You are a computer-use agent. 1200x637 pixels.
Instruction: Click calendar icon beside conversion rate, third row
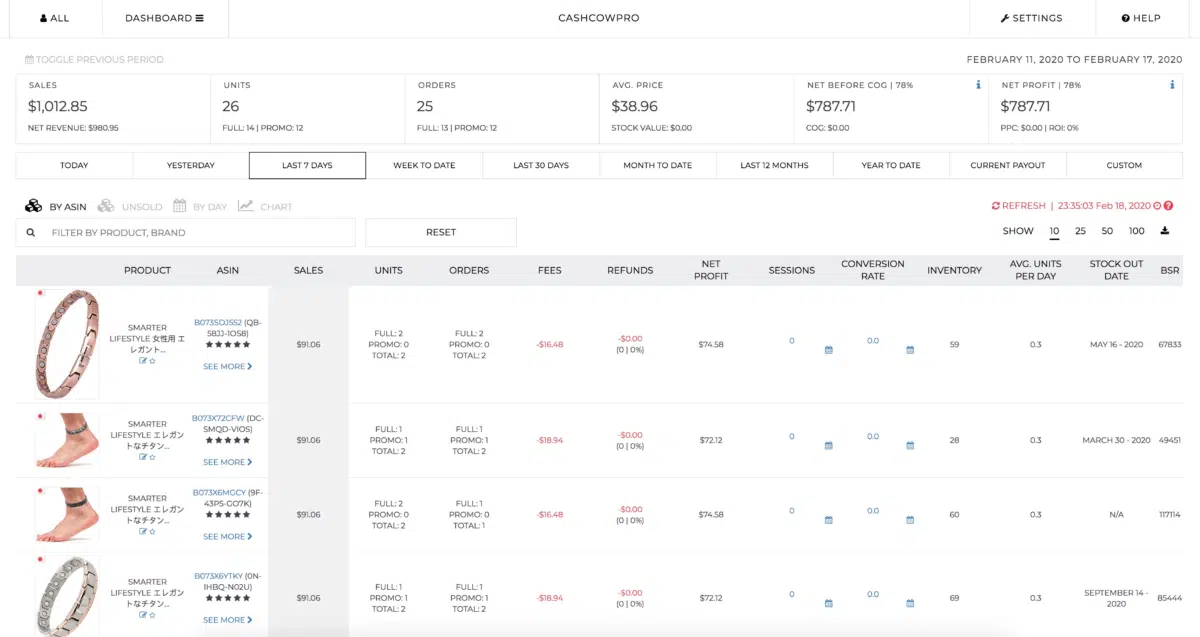pos(910,520)
